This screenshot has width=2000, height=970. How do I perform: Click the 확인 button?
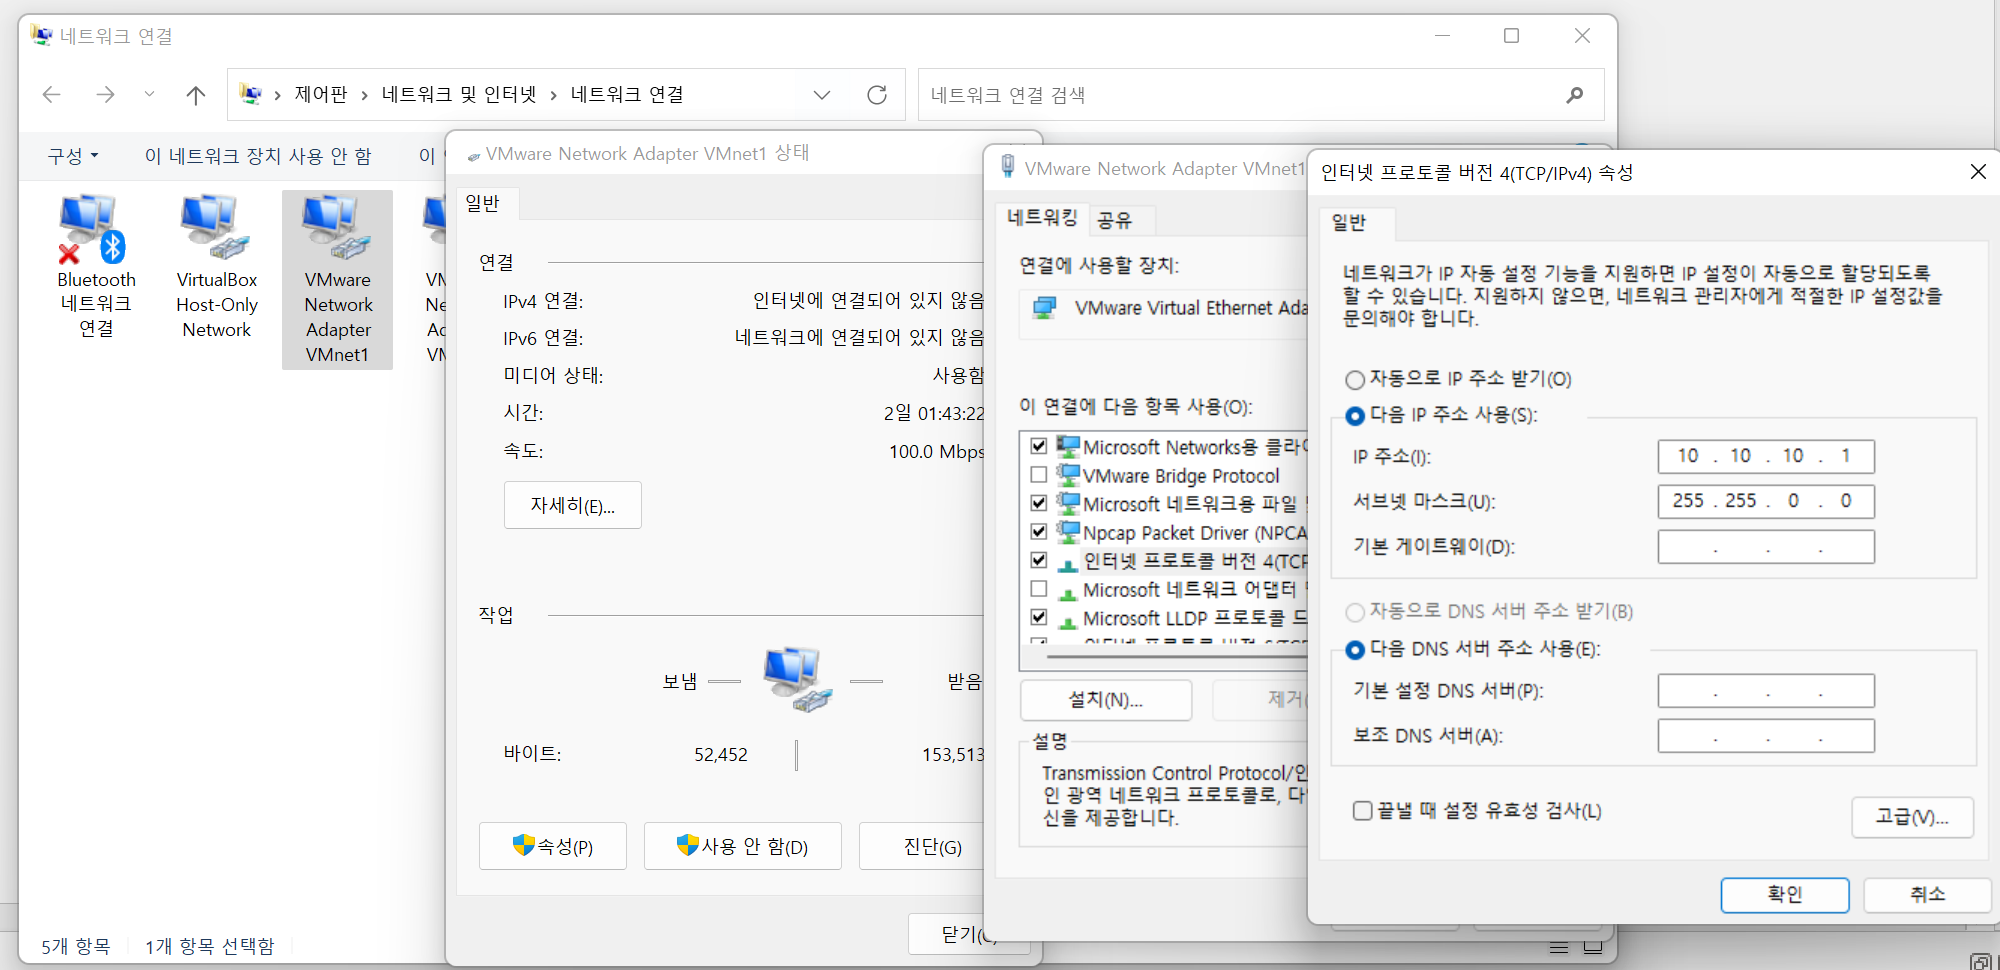tap(1785, 894)
